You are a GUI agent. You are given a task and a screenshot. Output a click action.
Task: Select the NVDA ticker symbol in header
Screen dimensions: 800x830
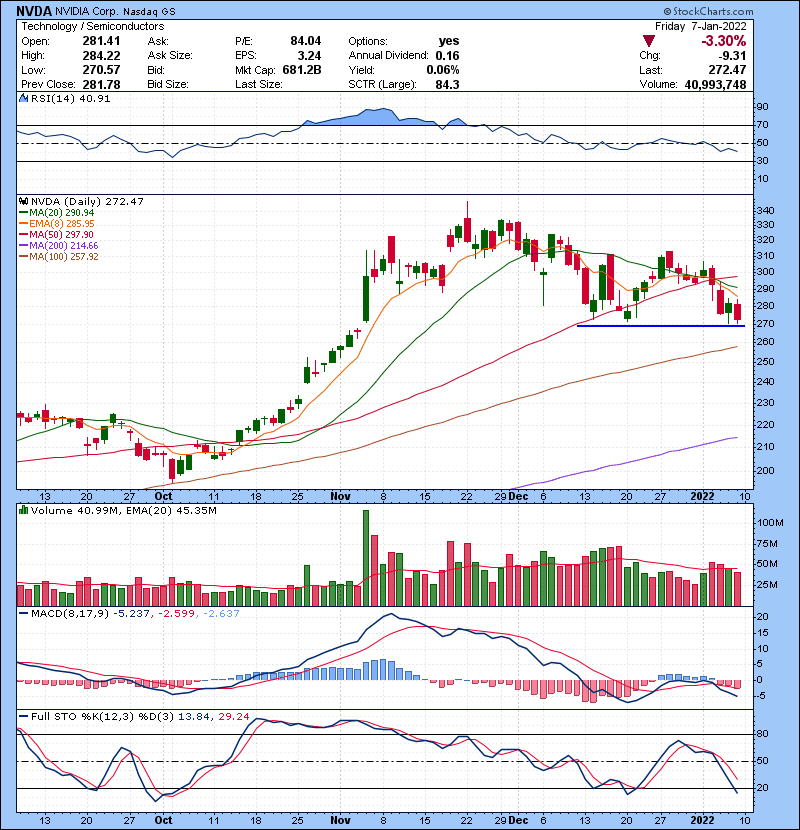tap(34, 11)
